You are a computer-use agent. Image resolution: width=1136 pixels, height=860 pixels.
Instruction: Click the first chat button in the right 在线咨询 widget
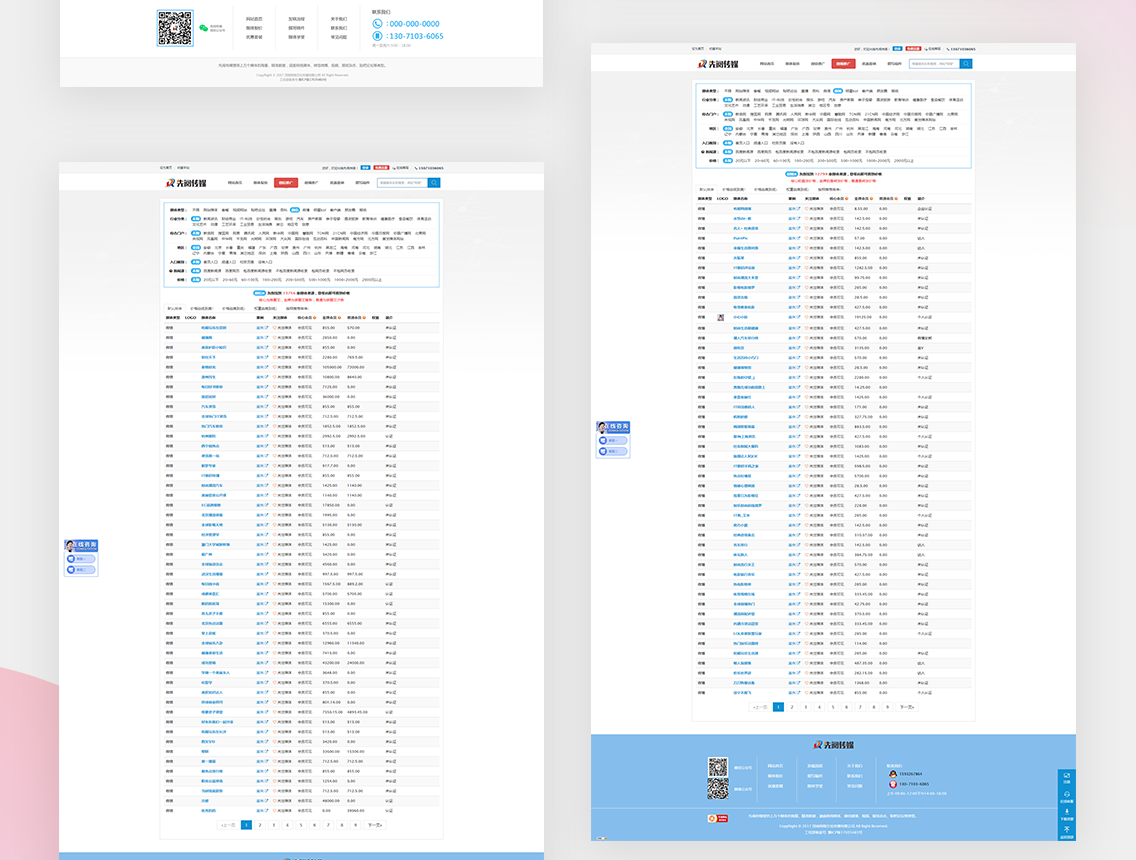tap(612, 440)
